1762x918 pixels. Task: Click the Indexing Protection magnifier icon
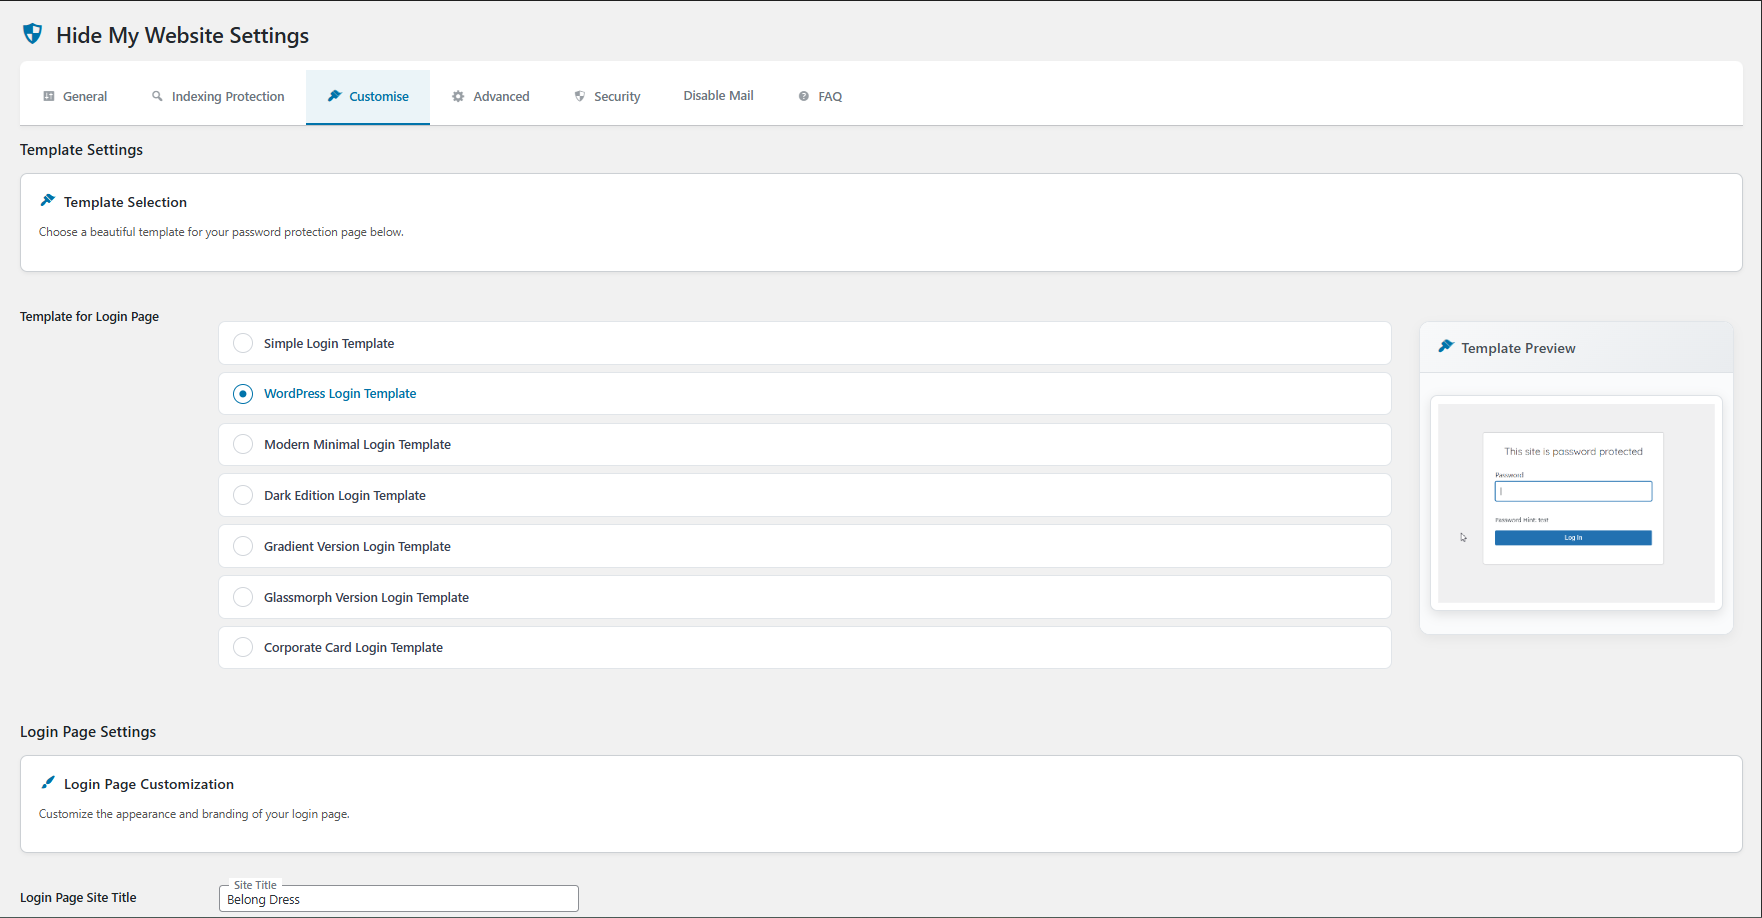[x=157, y=96]
